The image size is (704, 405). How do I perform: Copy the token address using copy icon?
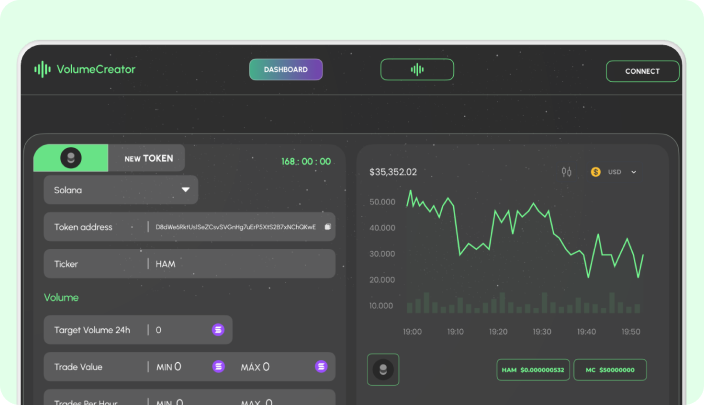pyautogui.click(x=327, y=227)
